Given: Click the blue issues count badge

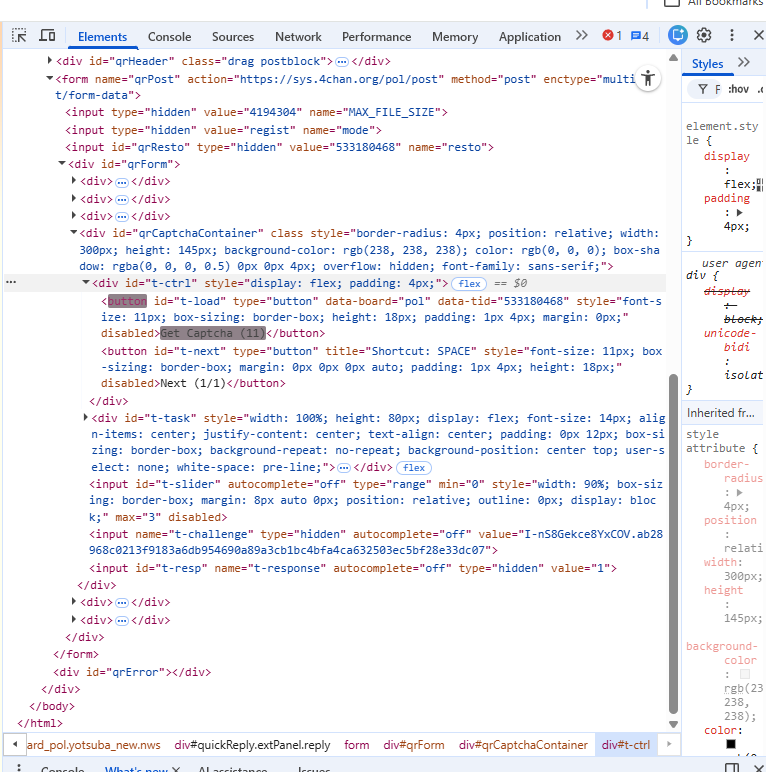Looking at the screenshot, I should tap(640, 36).
